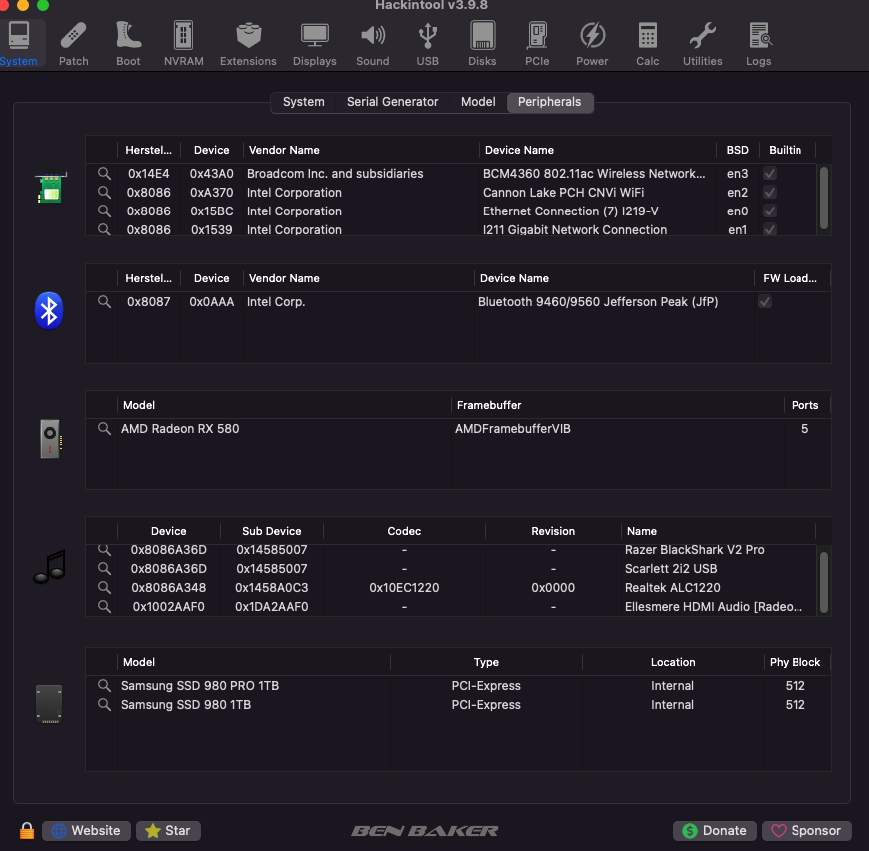Open the NVRAM toolbar section
The height and width of the screenshot is (851, 869).
183,44
